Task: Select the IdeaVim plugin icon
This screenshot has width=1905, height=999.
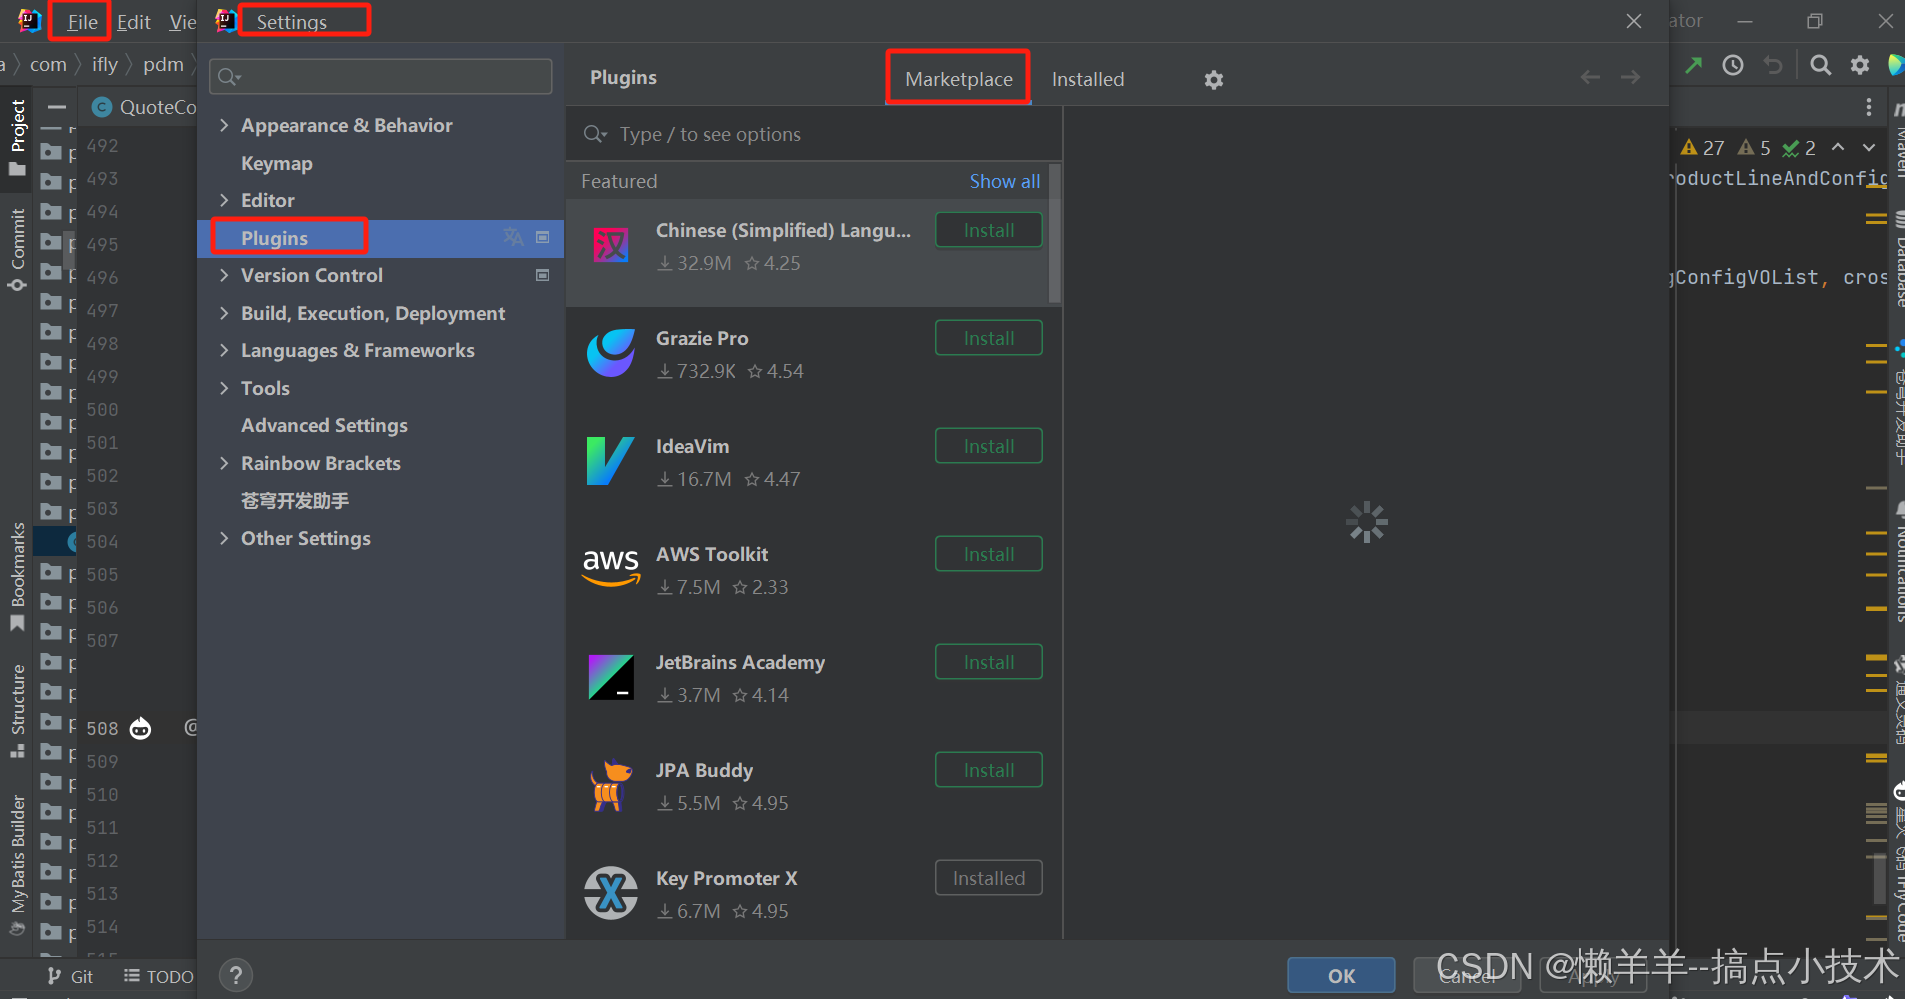Action: pyautogui.click(x=611, y=461)
